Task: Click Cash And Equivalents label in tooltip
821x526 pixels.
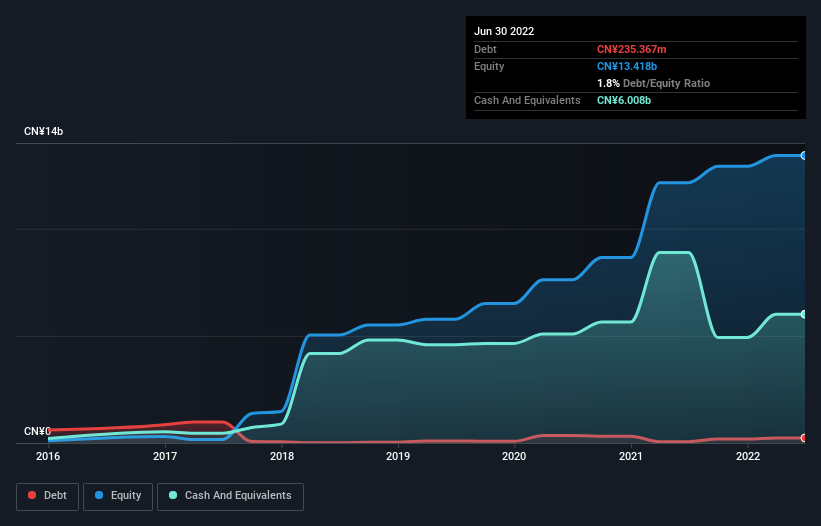Action: tap(527, 100)
